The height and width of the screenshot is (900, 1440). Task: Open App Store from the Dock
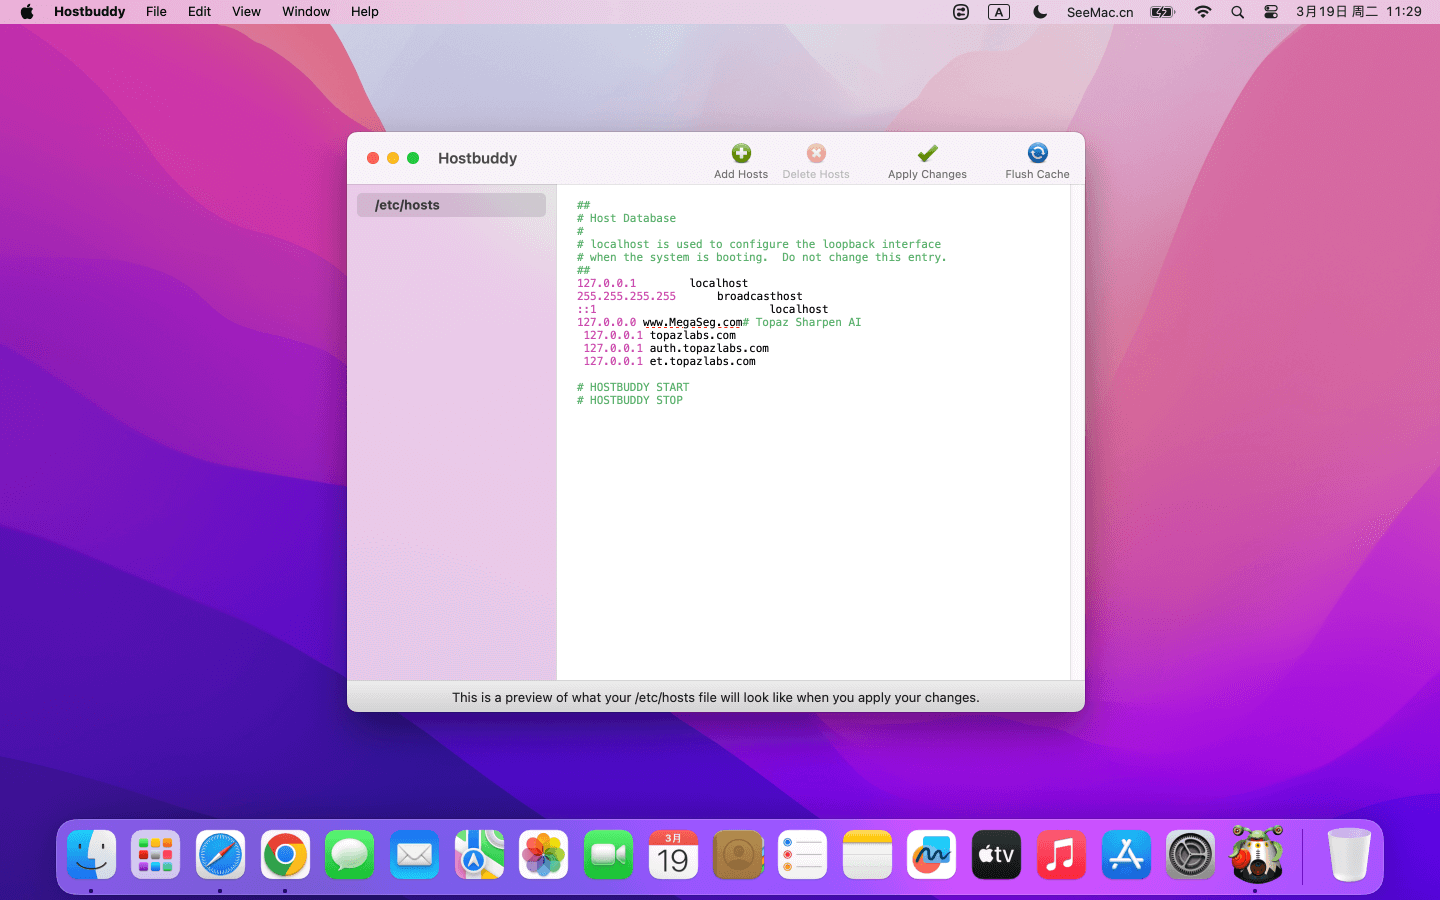(x=1126, y=855)
